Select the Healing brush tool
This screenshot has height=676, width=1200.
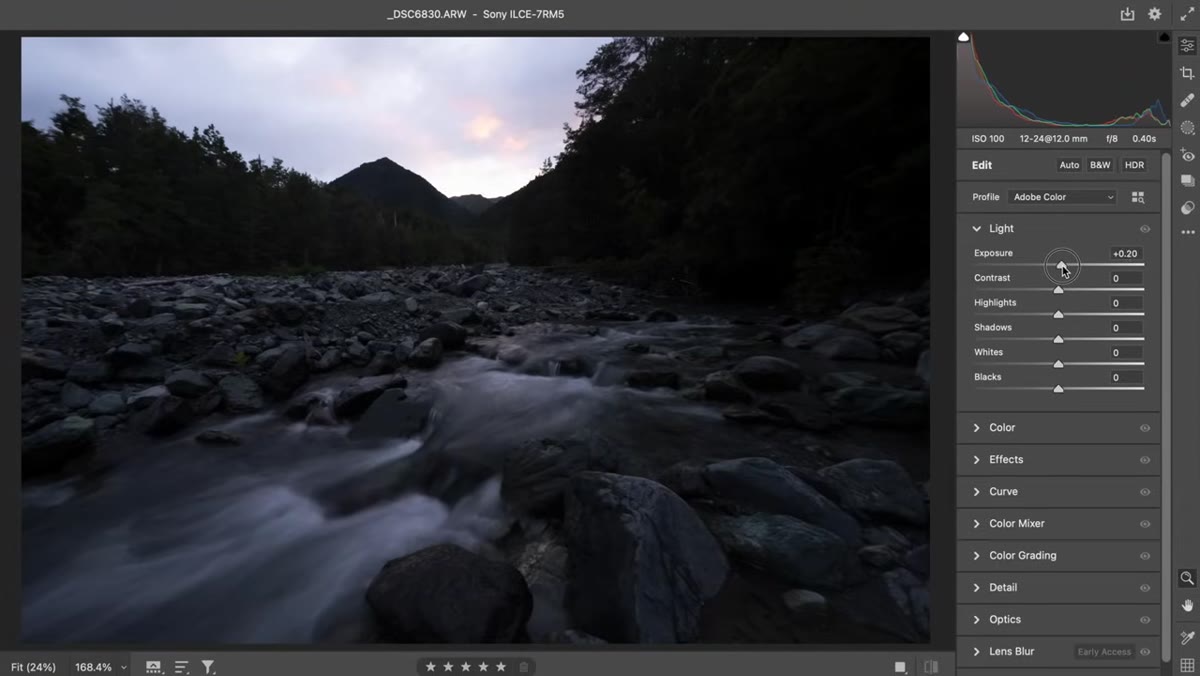[x=1187, y=100]
